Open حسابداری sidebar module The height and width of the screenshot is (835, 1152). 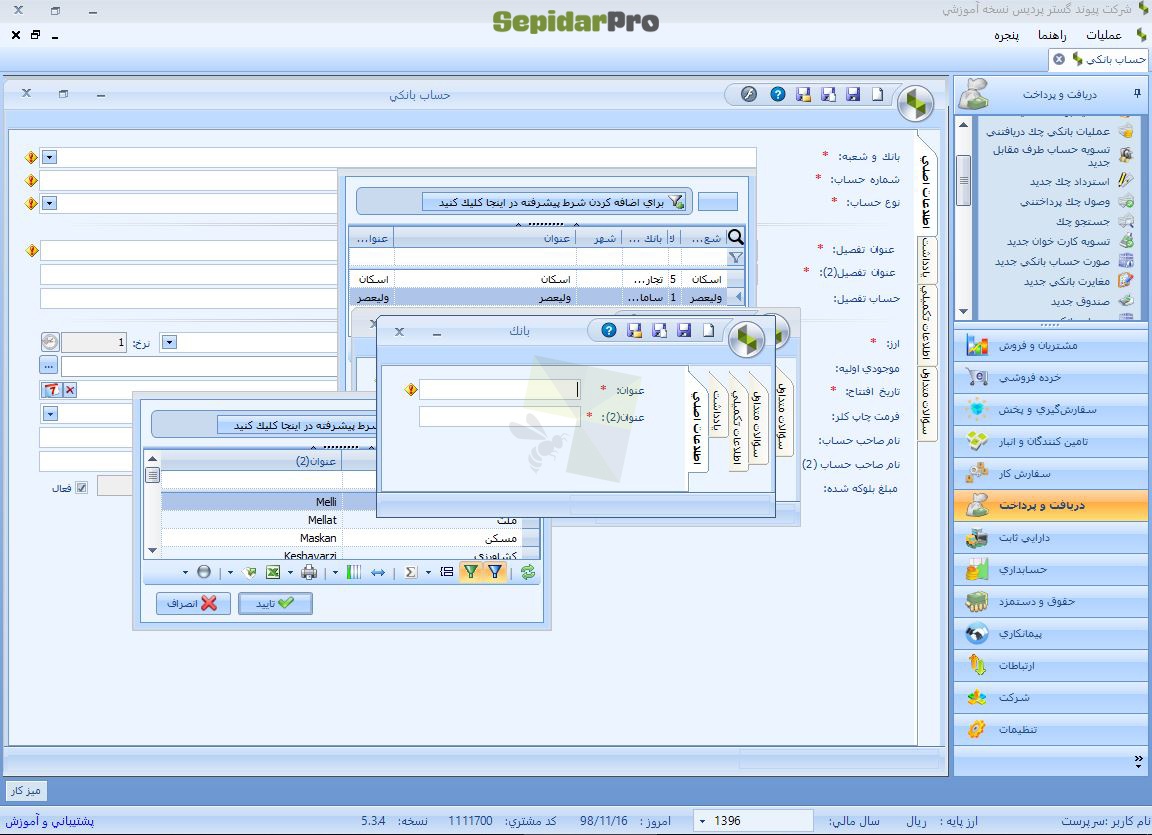point(1051,569)
